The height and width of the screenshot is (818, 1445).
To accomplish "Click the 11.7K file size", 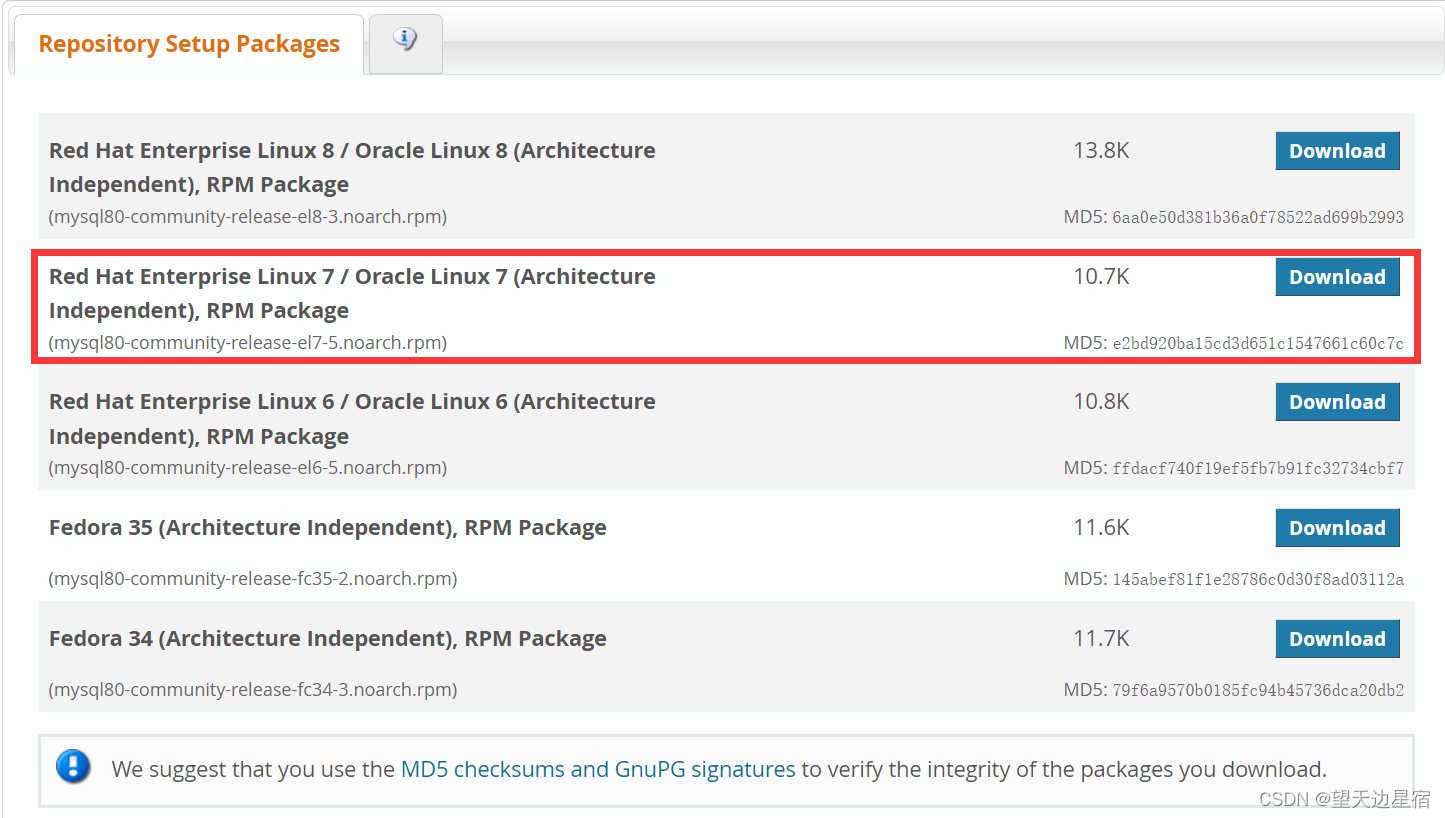I will coord(1101,639).
